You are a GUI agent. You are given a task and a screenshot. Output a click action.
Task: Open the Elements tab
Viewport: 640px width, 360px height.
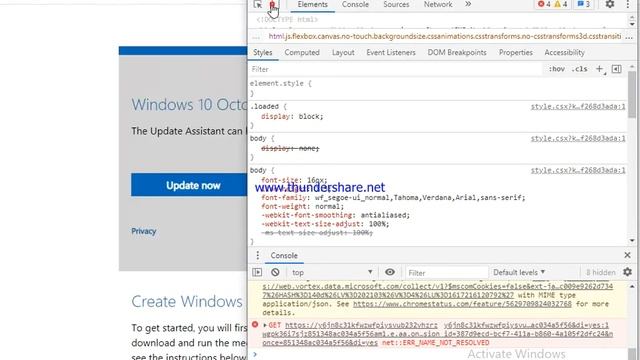point(312,4)
